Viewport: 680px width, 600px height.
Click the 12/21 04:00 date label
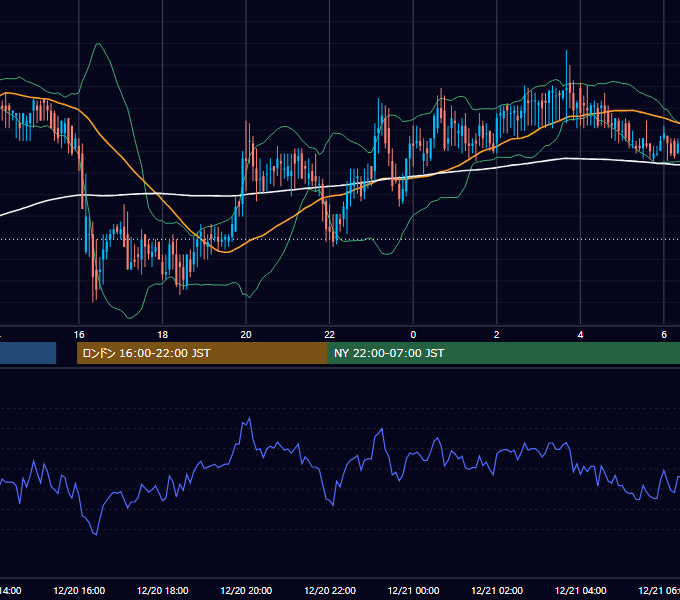pyautogui.click(x=581, y=591)
